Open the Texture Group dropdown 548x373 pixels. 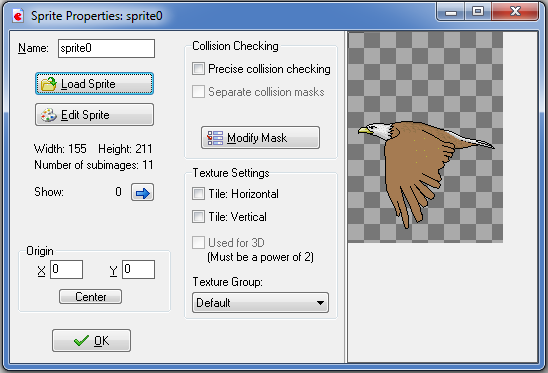tap(260, 302)
